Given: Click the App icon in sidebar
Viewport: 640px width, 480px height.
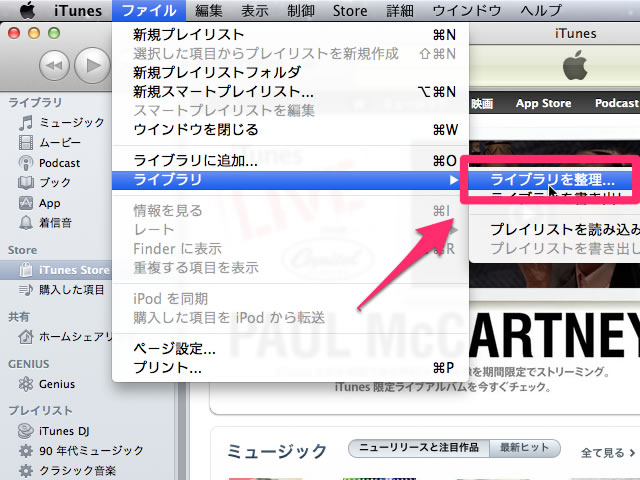Looking at the screenshot, I should 26,203.
